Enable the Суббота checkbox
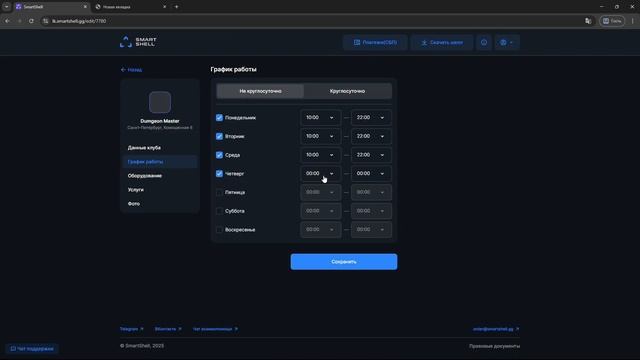 [219, 211]
